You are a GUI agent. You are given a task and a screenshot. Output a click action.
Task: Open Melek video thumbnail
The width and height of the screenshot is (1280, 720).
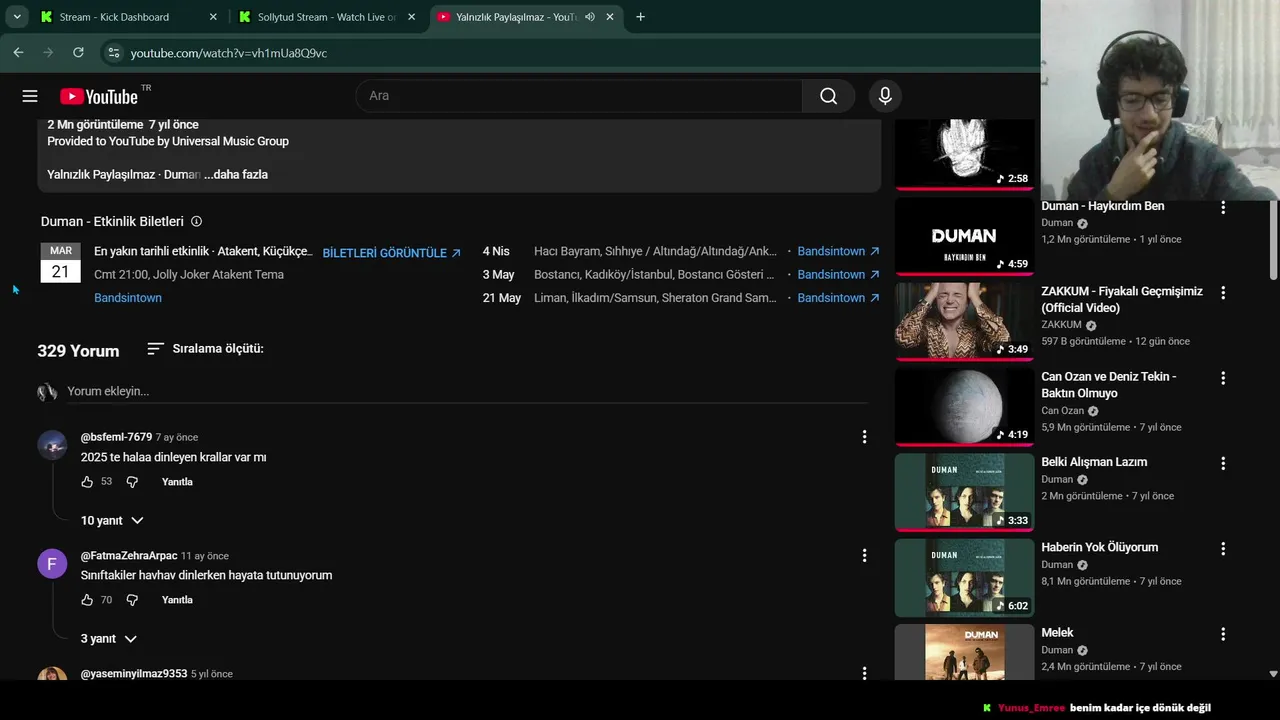[x=964, y=652]
